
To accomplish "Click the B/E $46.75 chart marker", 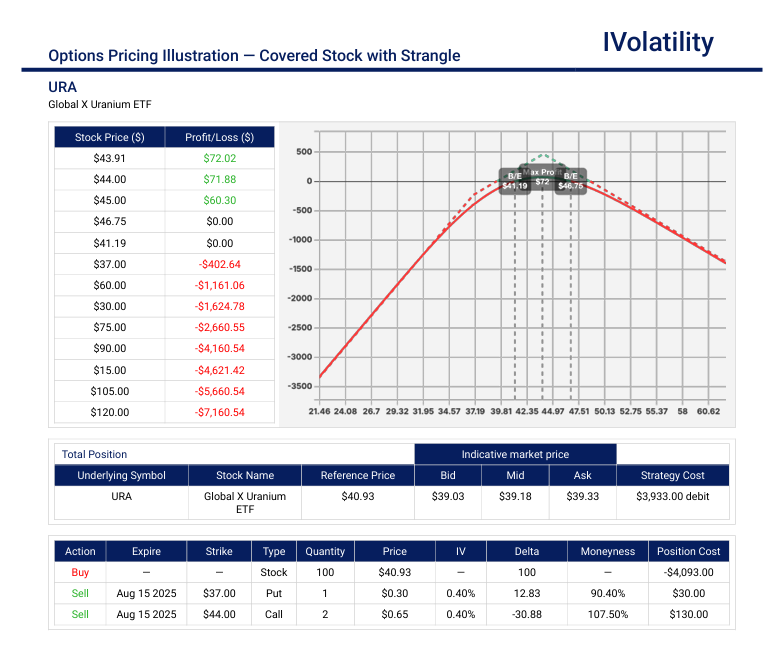I will (570, 181).
